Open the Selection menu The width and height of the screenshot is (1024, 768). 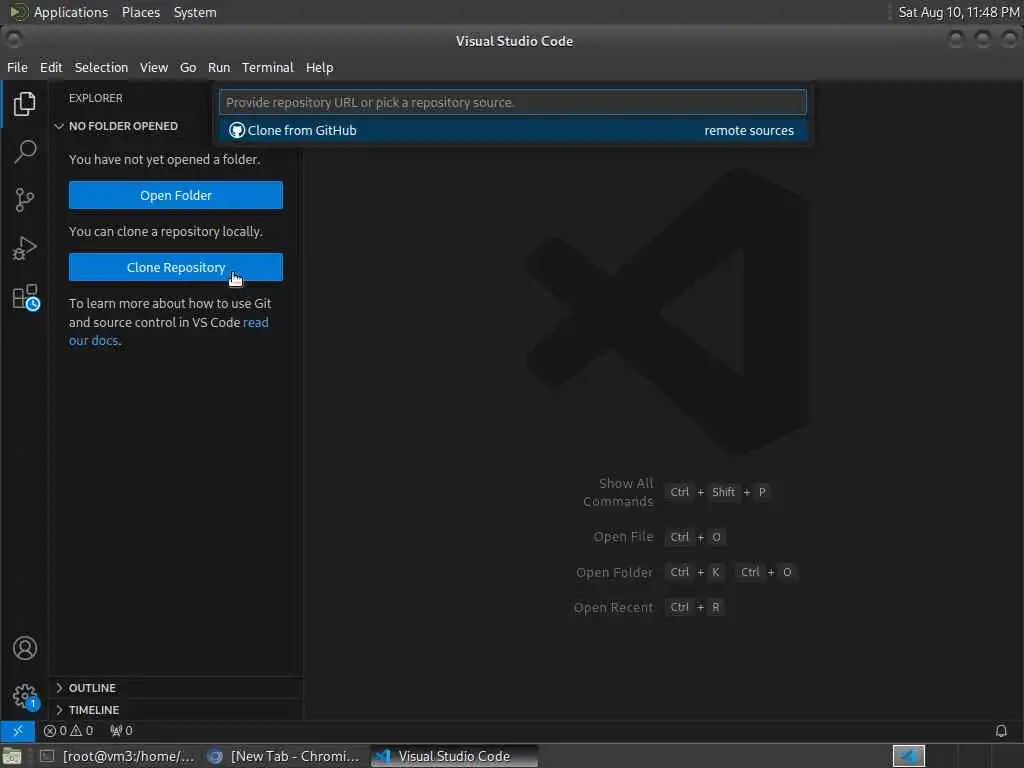point(101,67)
